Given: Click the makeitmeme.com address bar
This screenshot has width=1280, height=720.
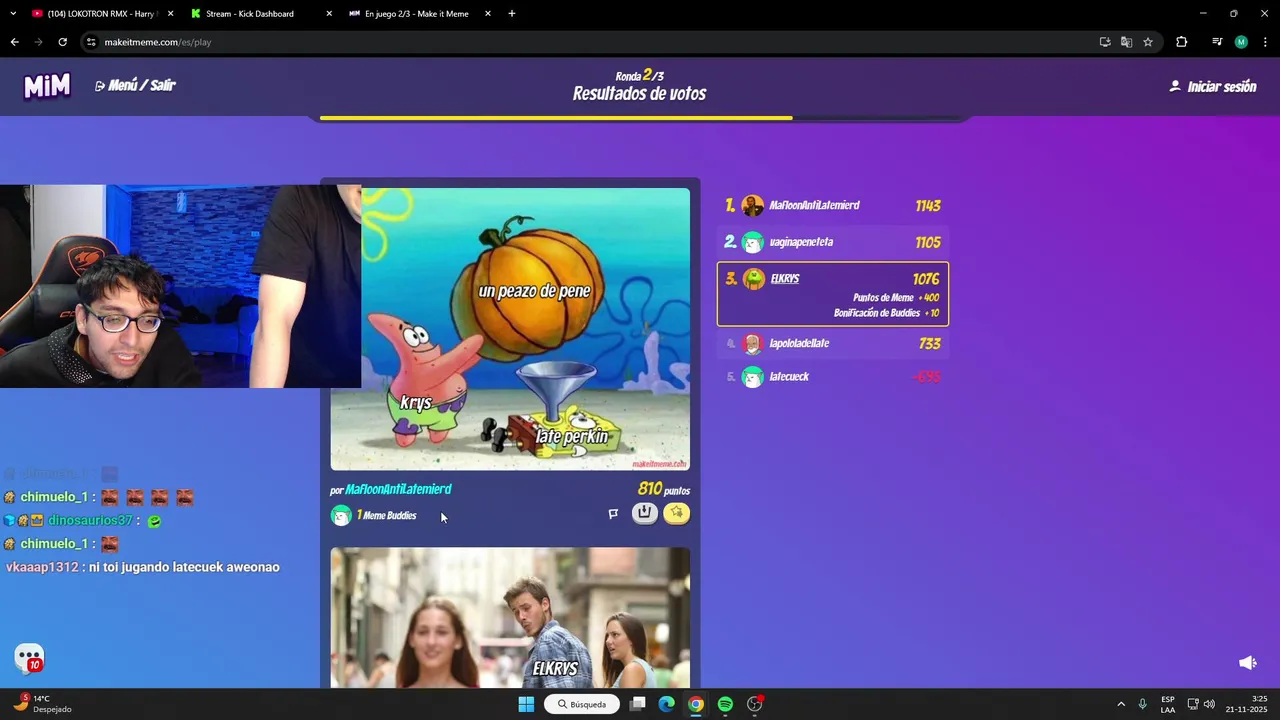Looking at the screenshot, I should point(590,42).
